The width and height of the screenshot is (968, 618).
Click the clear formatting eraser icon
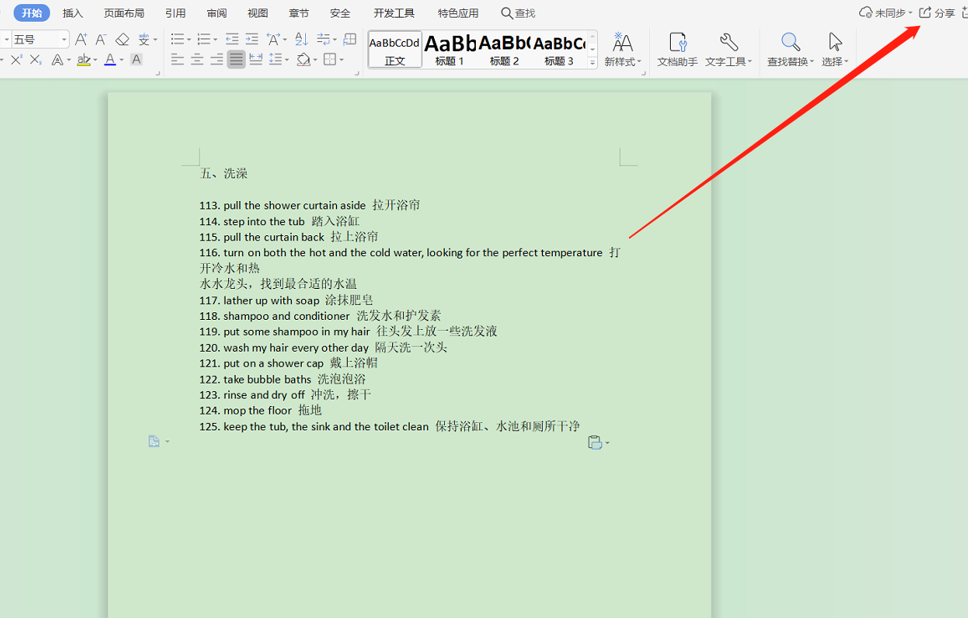pyautogui.click(x=122, y=39)
